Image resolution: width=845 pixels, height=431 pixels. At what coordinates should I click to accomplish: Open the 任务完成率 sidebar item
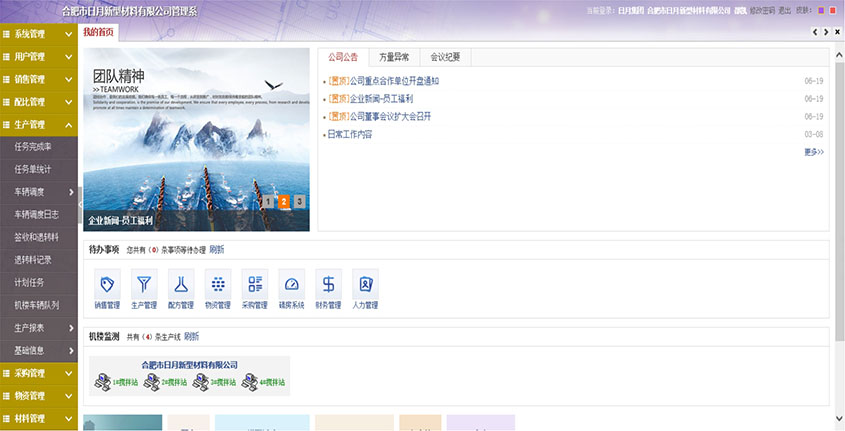click(x=32, y=147)
